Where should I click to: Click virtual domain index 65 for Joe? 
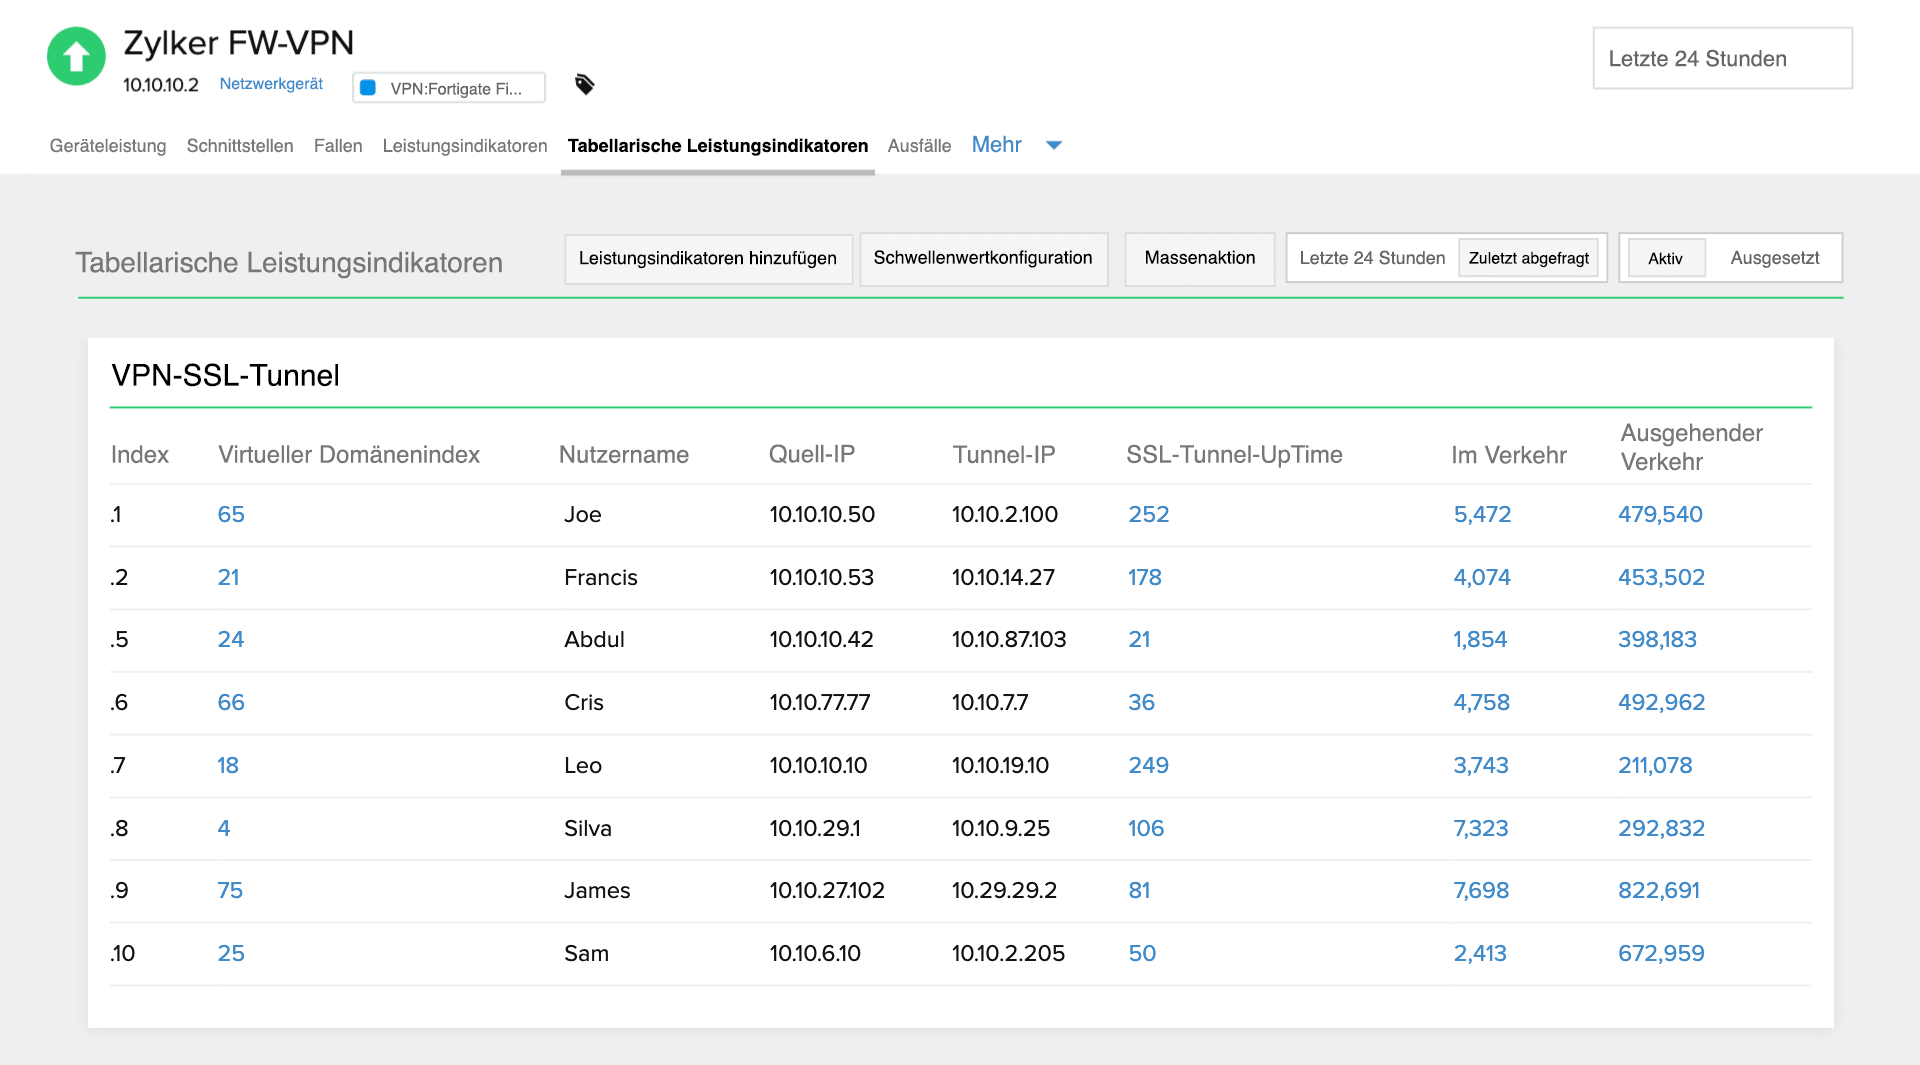pos(231,515)
